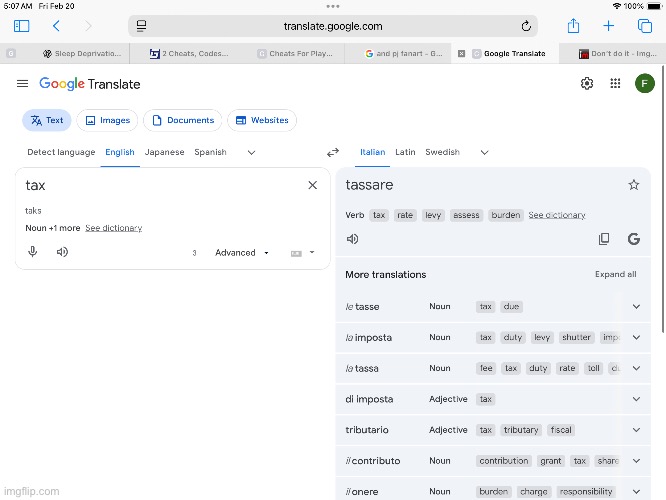This screenshot has width=666, height=500.
Task: Click the microphone voice input icon
Action: click(33, 252)
